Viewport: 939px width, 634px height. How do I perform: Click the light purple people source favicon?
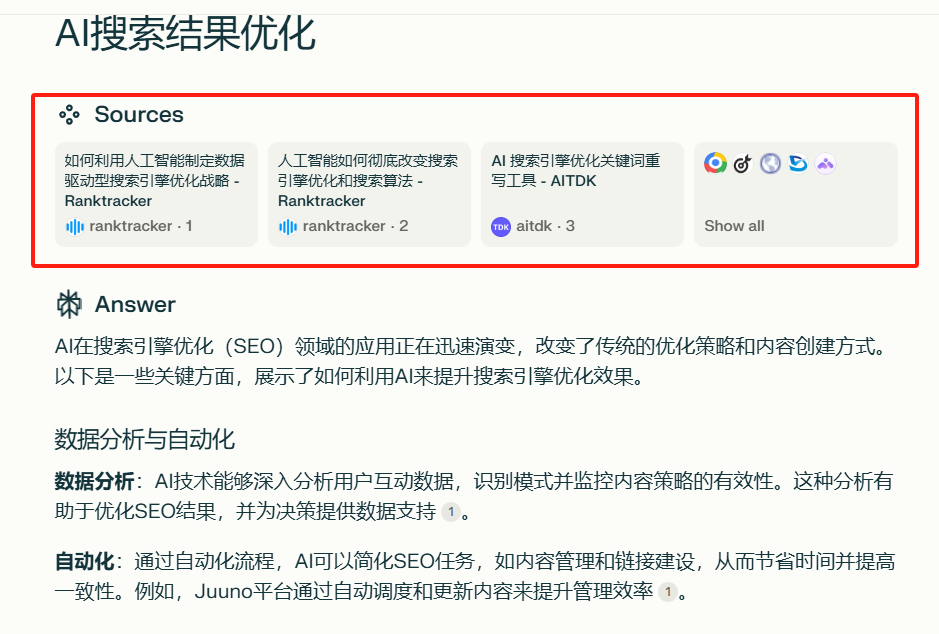825,163
